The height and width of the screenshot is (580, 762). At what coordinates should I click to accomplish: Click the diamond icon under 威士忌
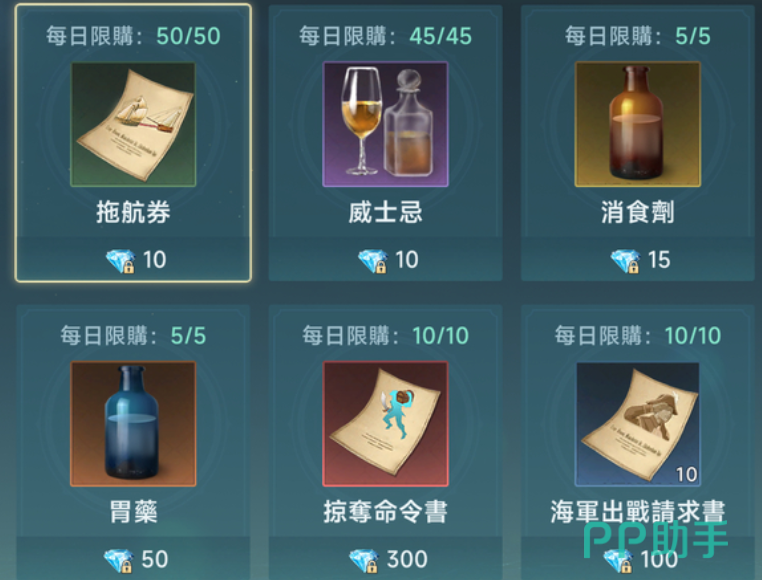point(373,261)
